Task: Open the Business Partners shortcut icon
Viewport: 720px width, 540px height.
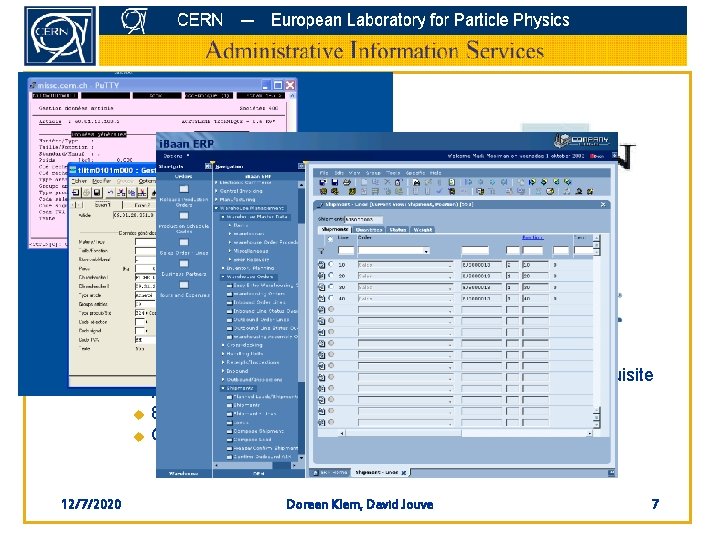Action: pyautogui.click(x=184, y=264)
